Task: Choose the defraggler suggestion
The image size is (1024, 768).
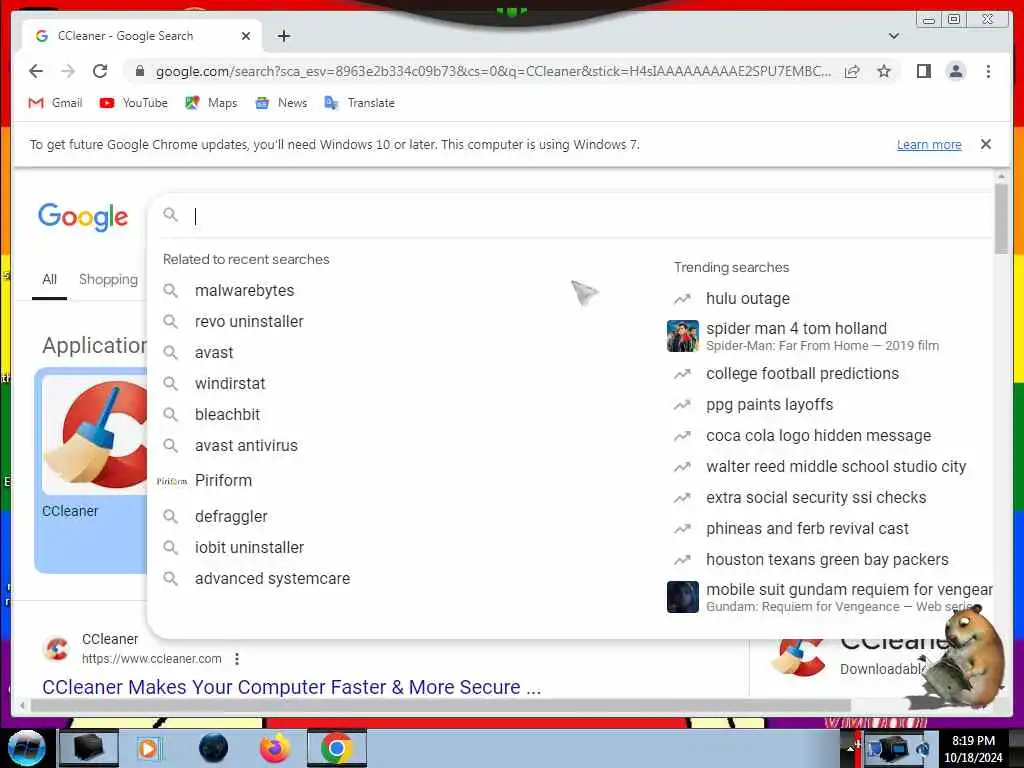Action: click(231, 517)
